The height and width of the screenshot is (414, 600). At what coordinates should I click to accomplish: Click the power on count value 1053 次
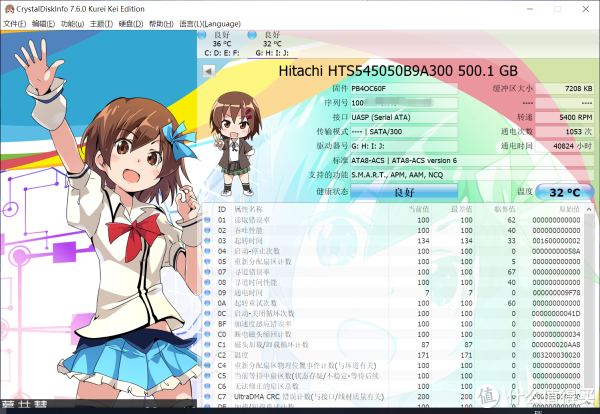(x=564, y=132)
